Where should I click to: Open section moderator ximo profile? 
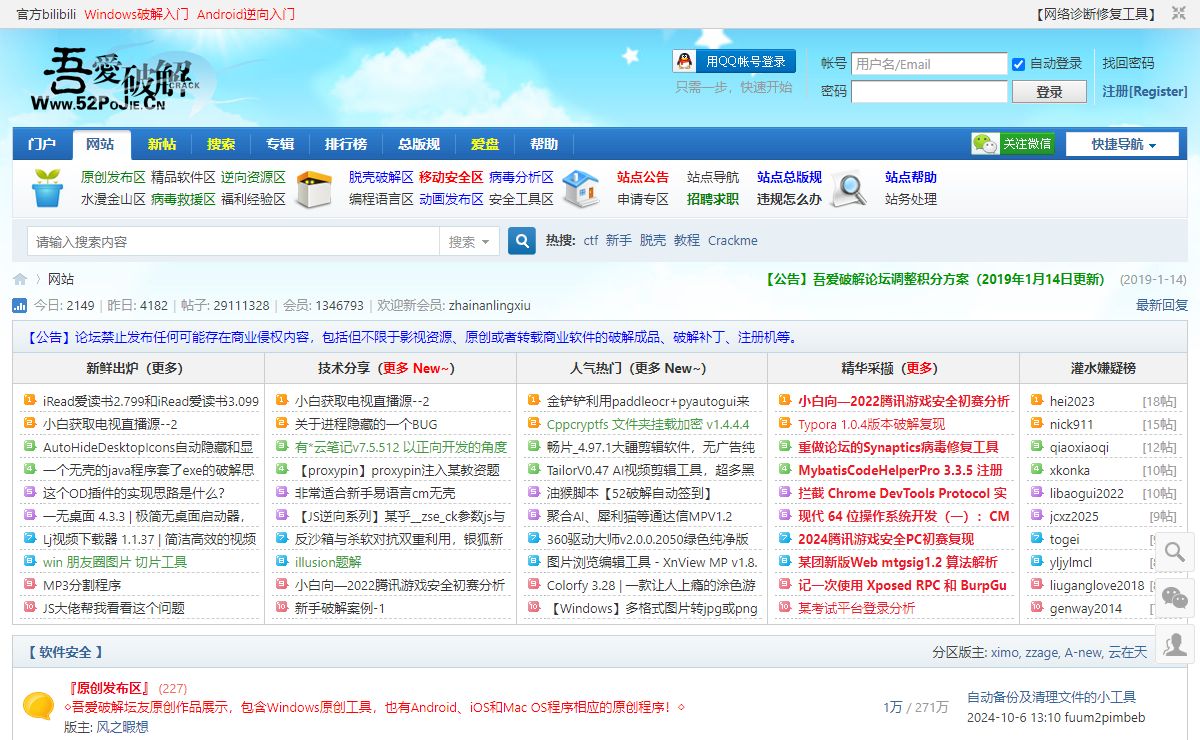tap(1005, 652)
